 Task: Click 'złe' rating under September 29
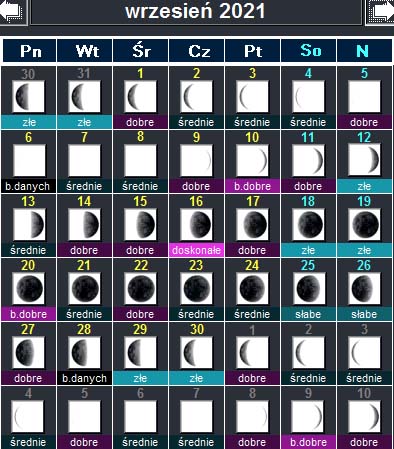(140, 378)
